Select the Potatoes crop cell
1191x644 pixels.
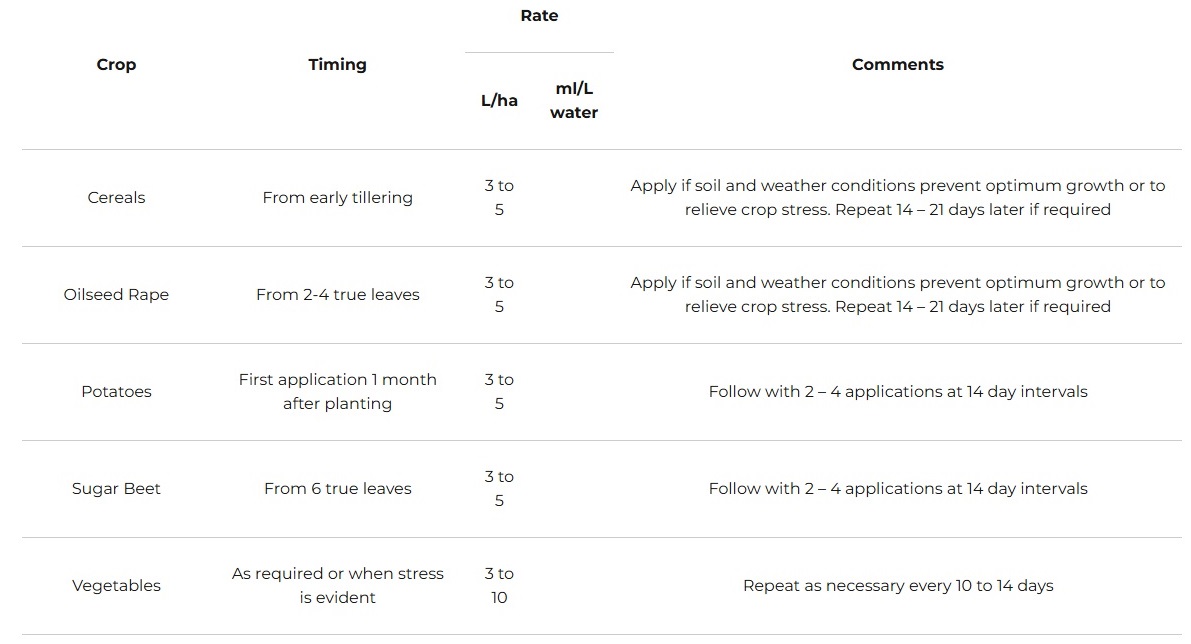tap(116, 392)
